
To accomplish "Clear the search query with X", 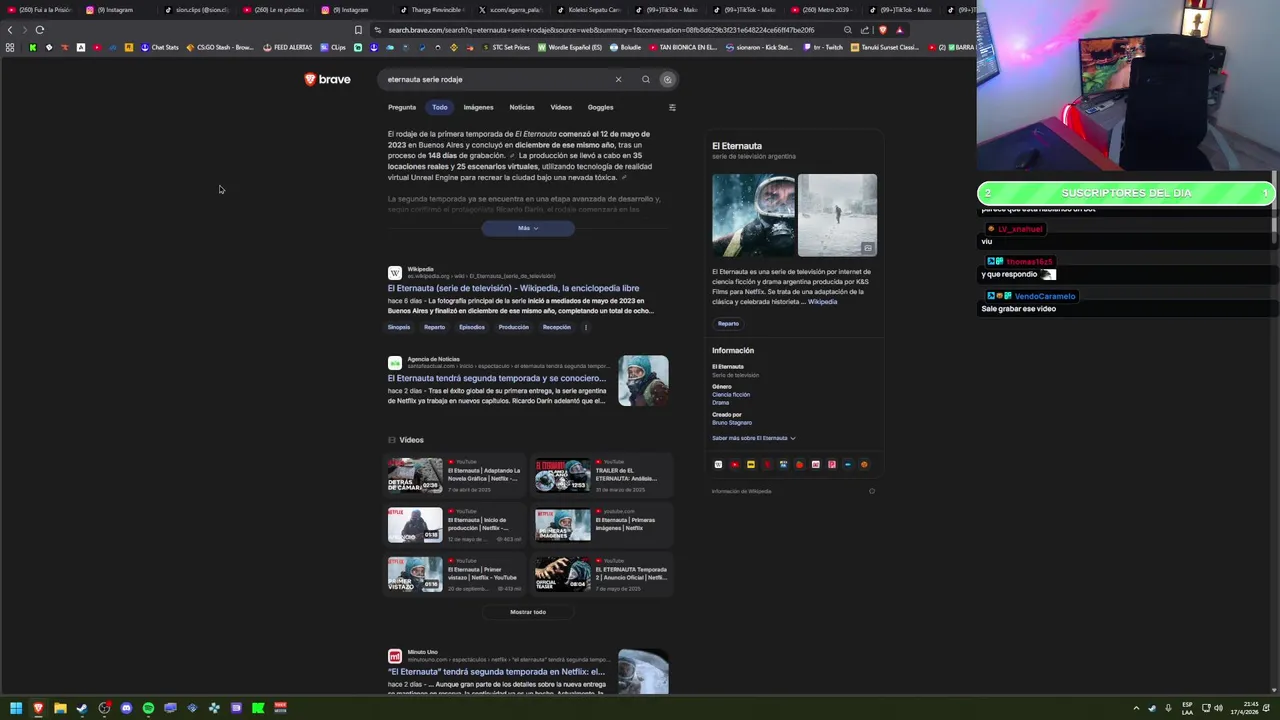I will click(x=618, y=79).
